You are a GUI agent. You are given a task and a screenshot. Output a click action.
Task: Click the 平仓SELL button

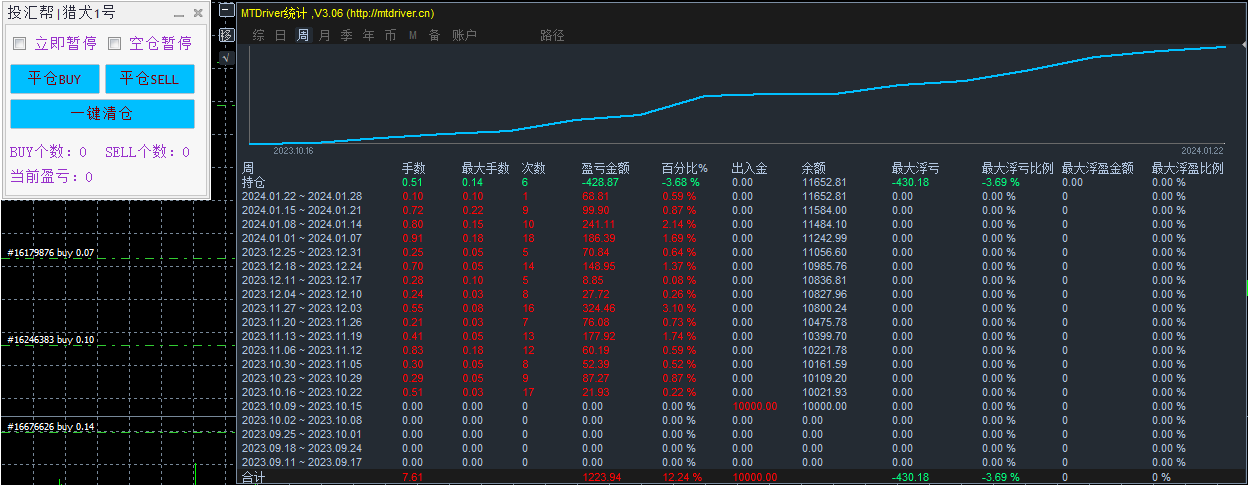point(150,79)
